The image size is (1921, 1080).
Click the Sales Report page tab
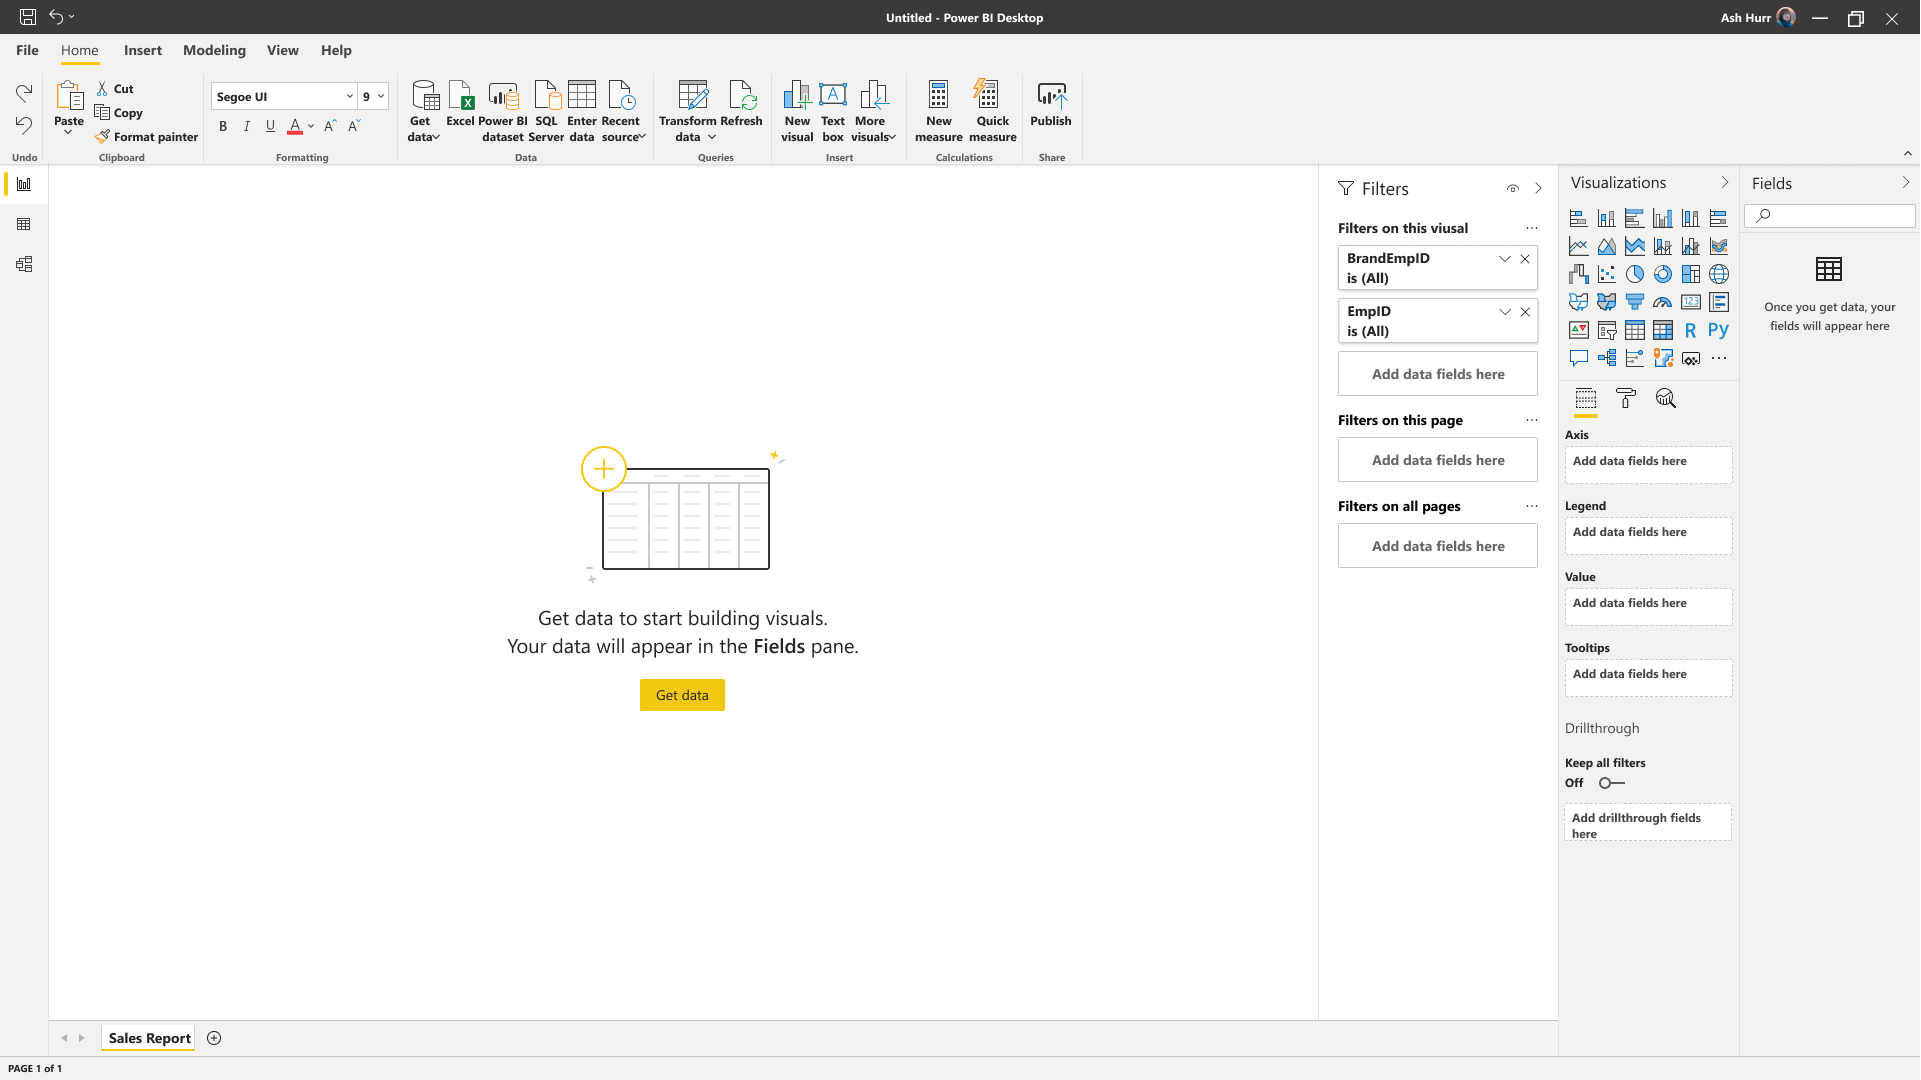(149, 1038)
